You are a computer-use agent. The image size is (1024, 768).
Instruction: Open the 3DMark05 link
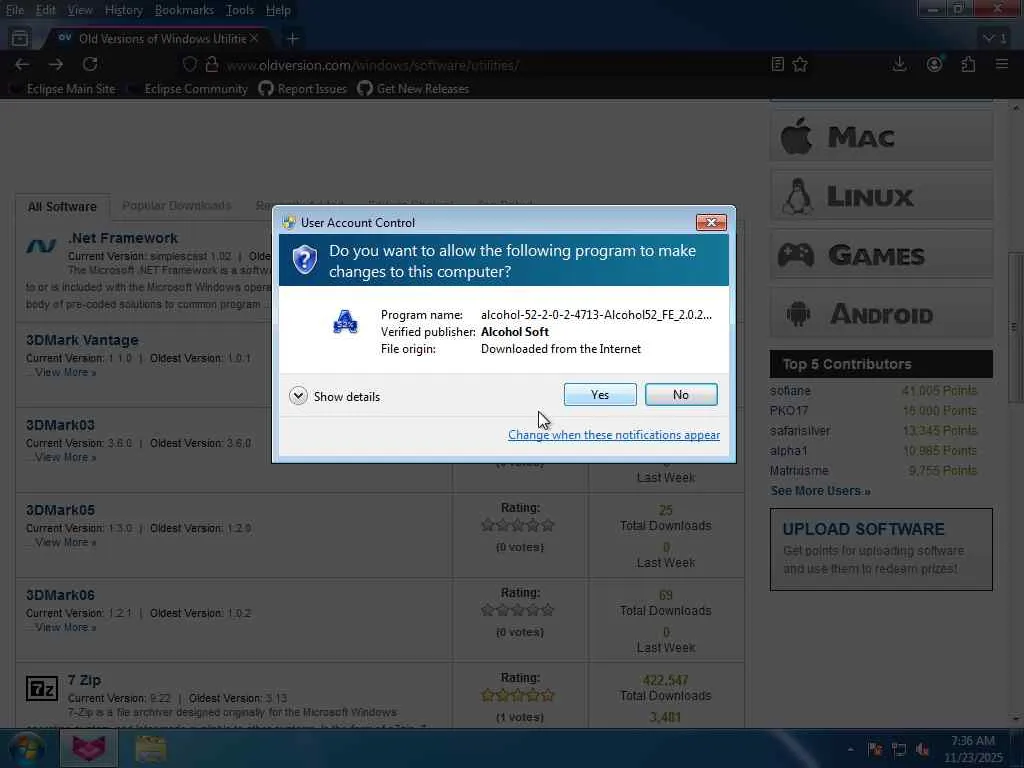pos(60,510)
